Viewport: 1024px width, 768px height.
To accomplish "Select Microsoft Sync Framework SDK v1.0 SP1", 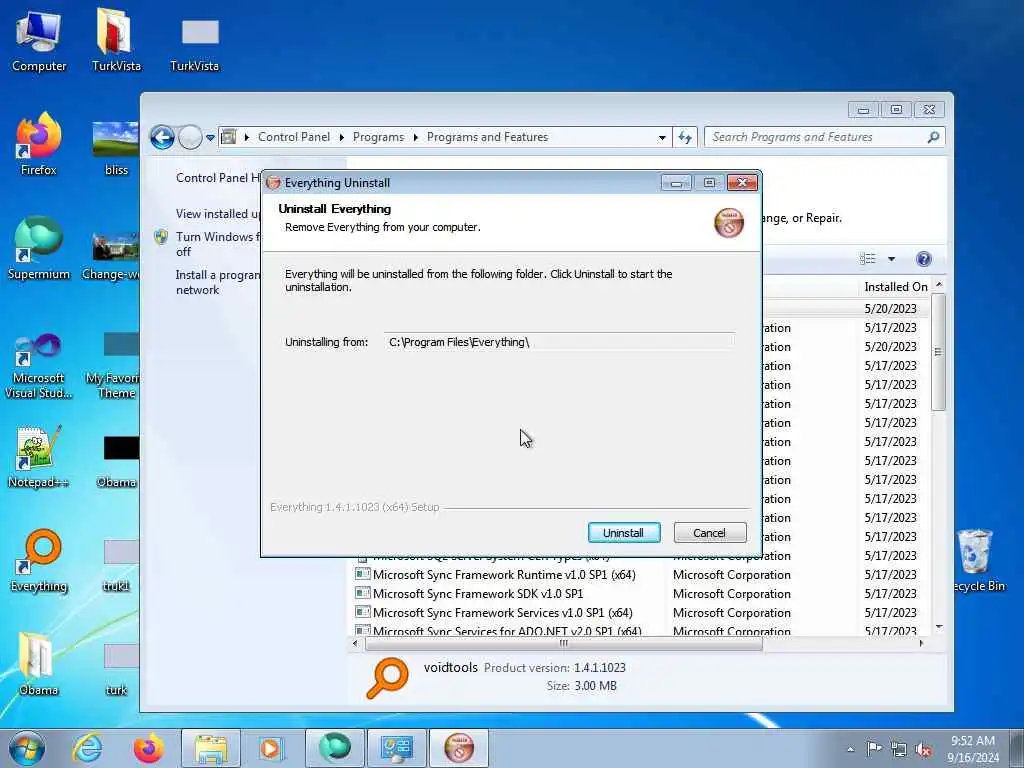I will tap(478, 594).
